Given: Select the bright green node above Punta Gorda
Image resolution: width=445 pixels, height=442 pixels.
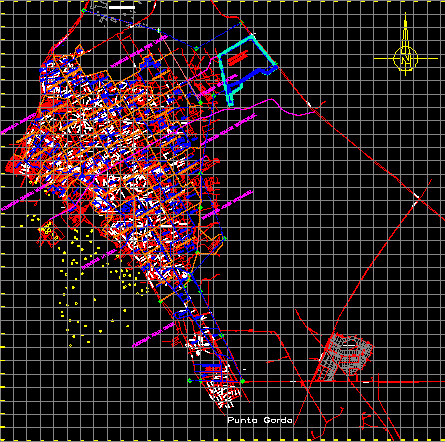Looking at the screenshot, I should pos(243,381).
